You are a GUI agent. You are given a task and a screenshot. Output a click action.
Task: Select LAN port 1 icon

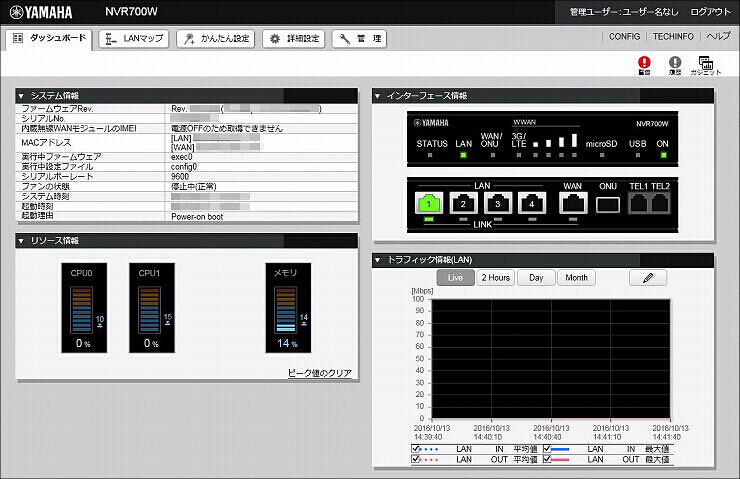429,203
